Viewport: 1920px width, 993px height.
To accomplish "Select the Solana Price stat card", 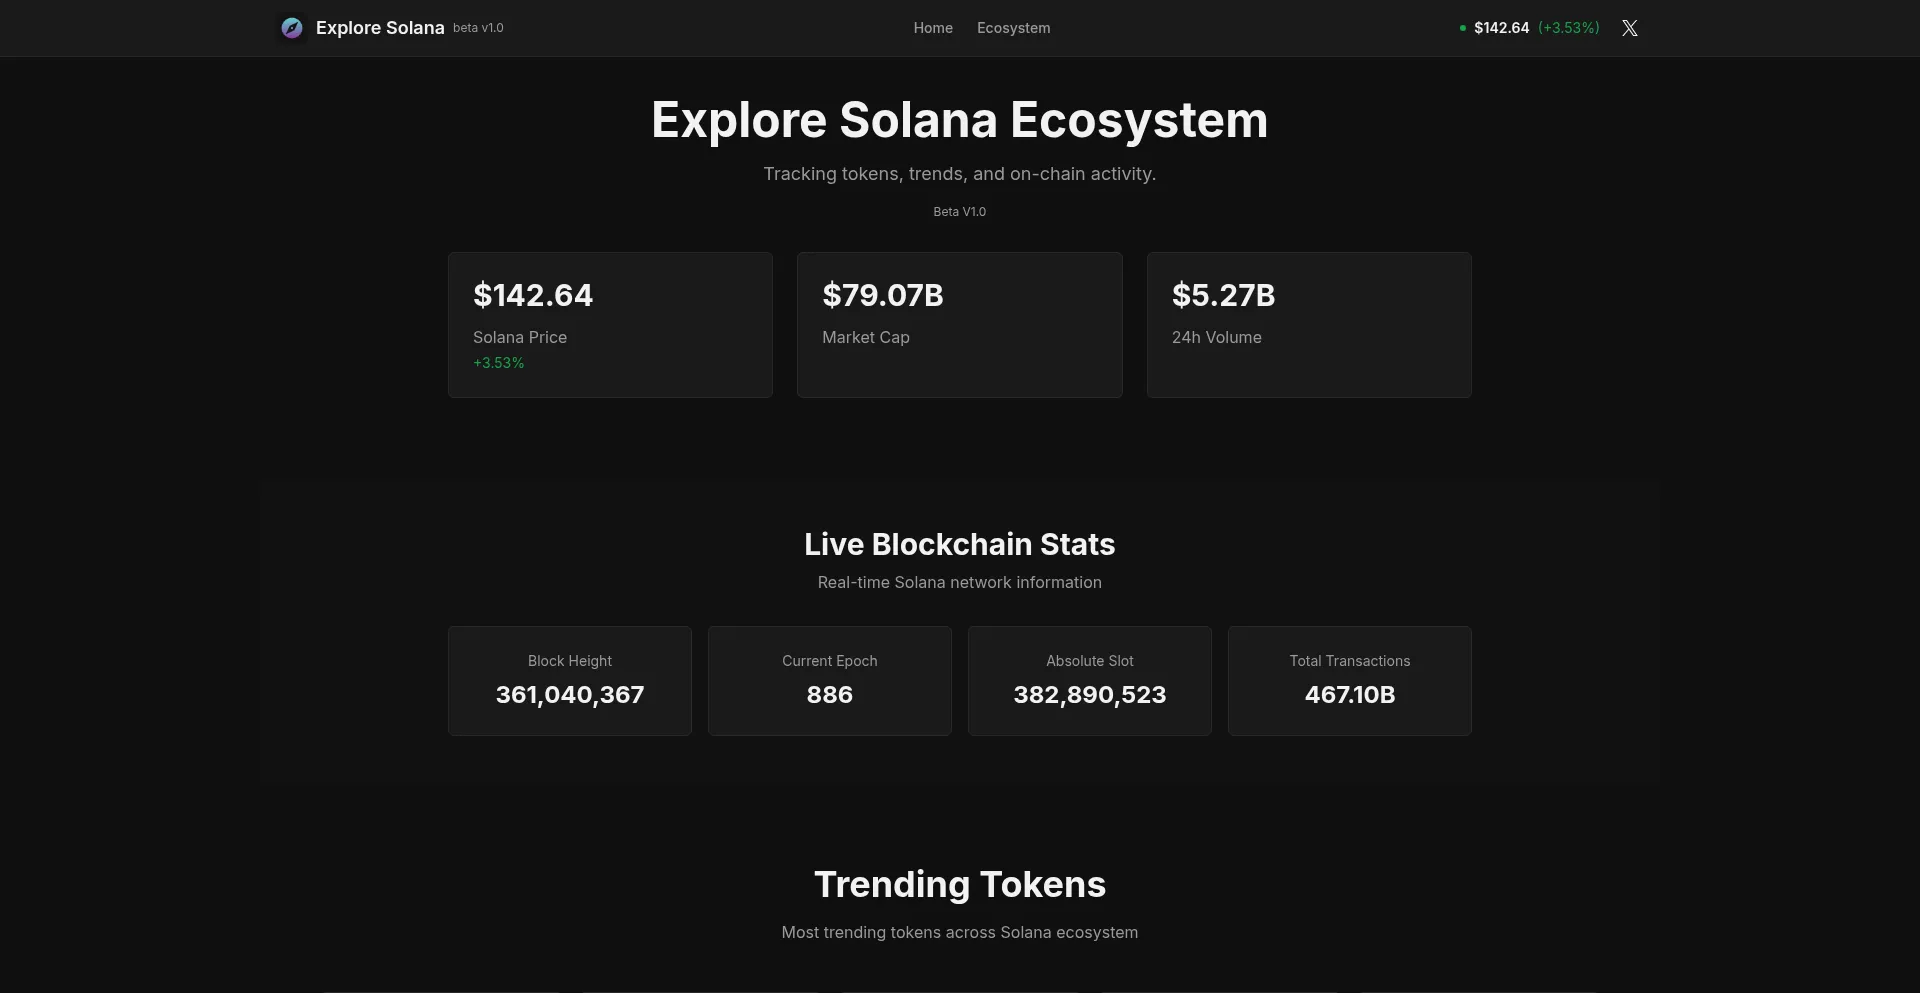I will click(610, 325).
